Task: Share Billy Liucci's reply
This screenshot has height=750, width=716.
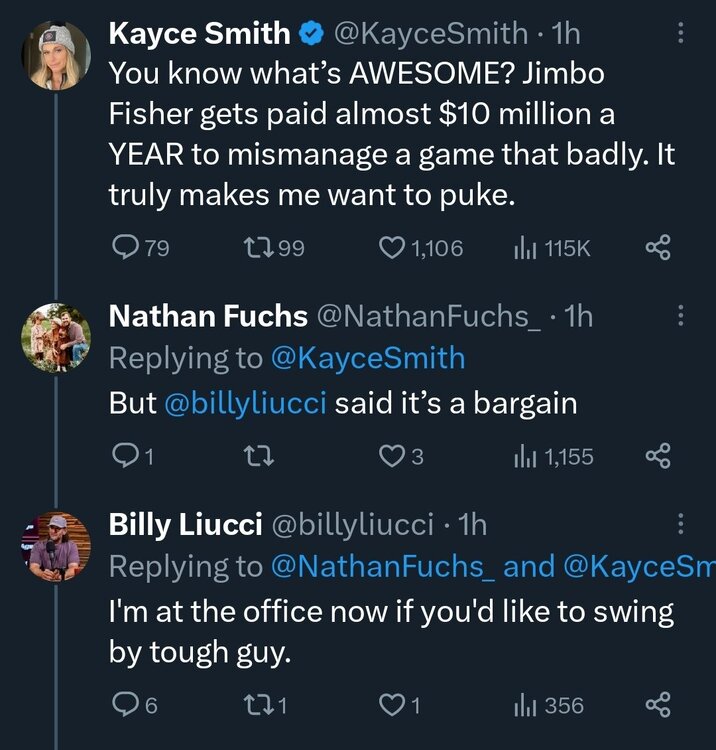Action: click(x=657, y=706)
